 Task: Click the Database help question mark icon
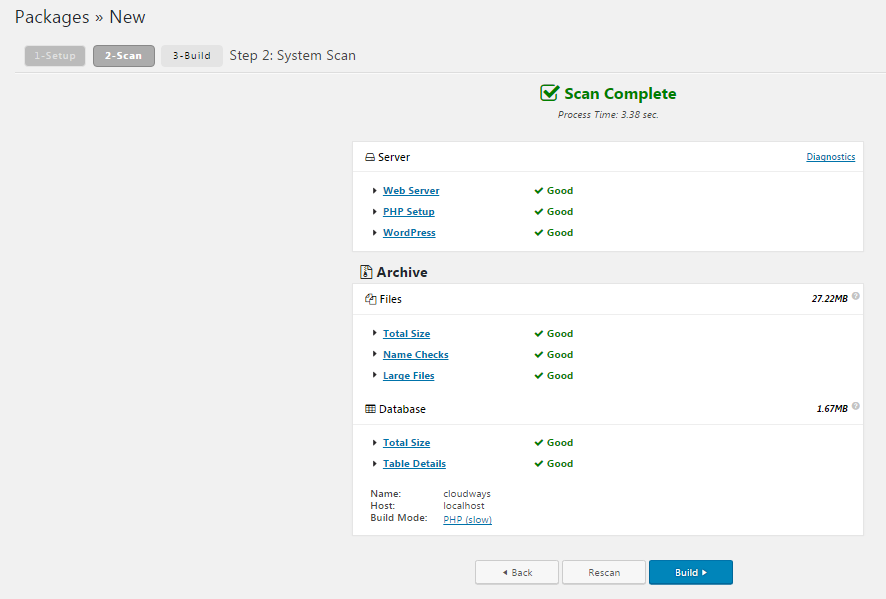point(856,407)
